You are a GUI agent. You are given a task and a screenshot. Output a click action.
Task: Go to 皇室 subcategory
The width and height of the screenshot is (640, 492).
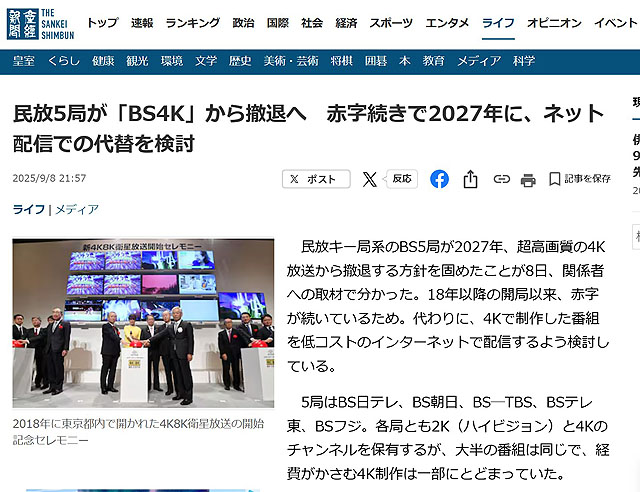point(24,61)
